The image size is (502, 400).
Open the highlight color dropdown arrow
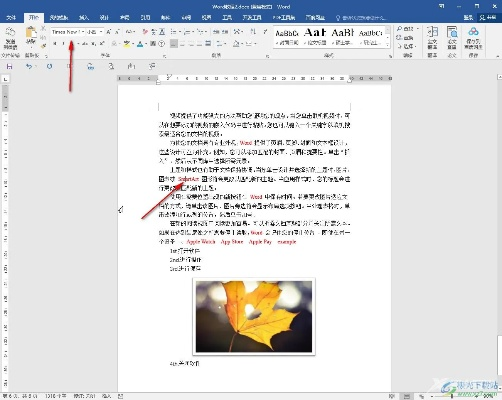click(133, 44)
